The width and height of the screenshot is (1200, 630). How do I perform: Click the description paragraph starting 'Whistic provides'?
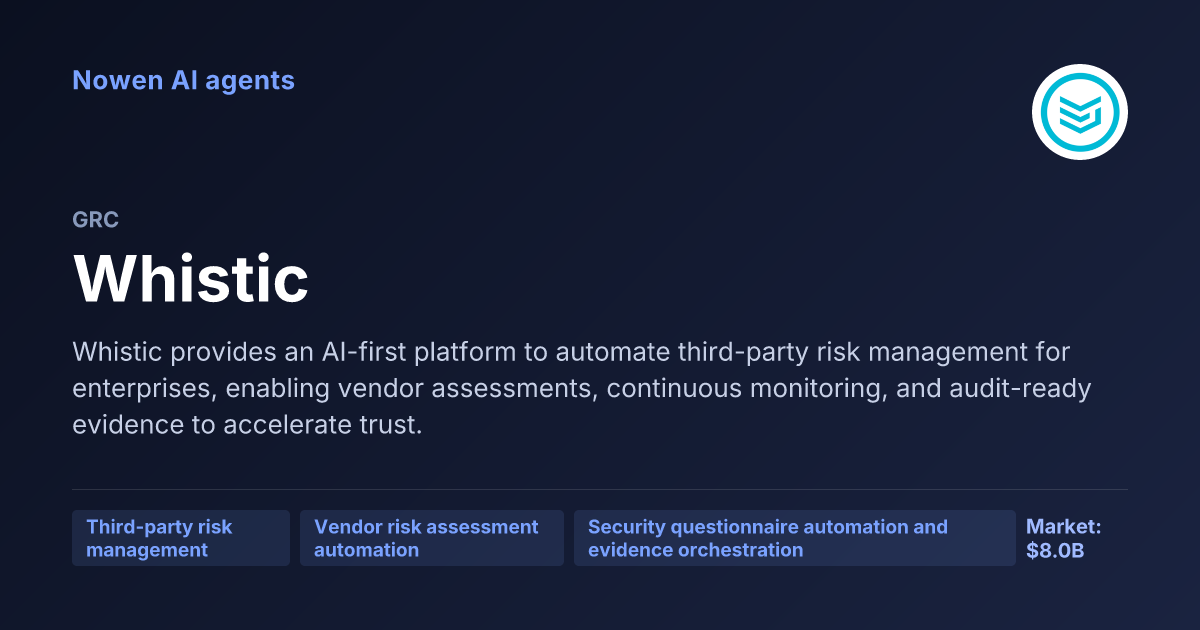[582, 388]
